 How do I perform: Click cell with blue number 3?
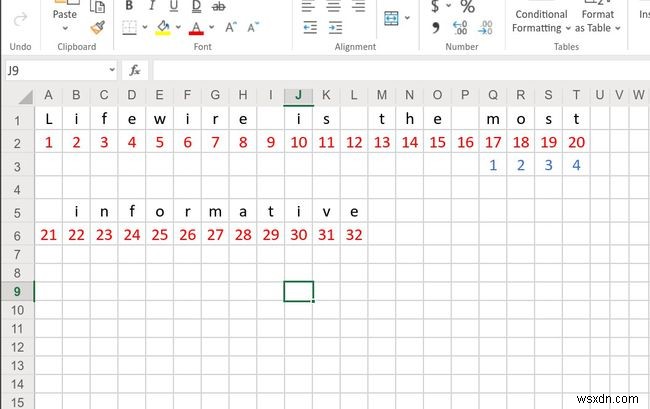coord(548,165)
